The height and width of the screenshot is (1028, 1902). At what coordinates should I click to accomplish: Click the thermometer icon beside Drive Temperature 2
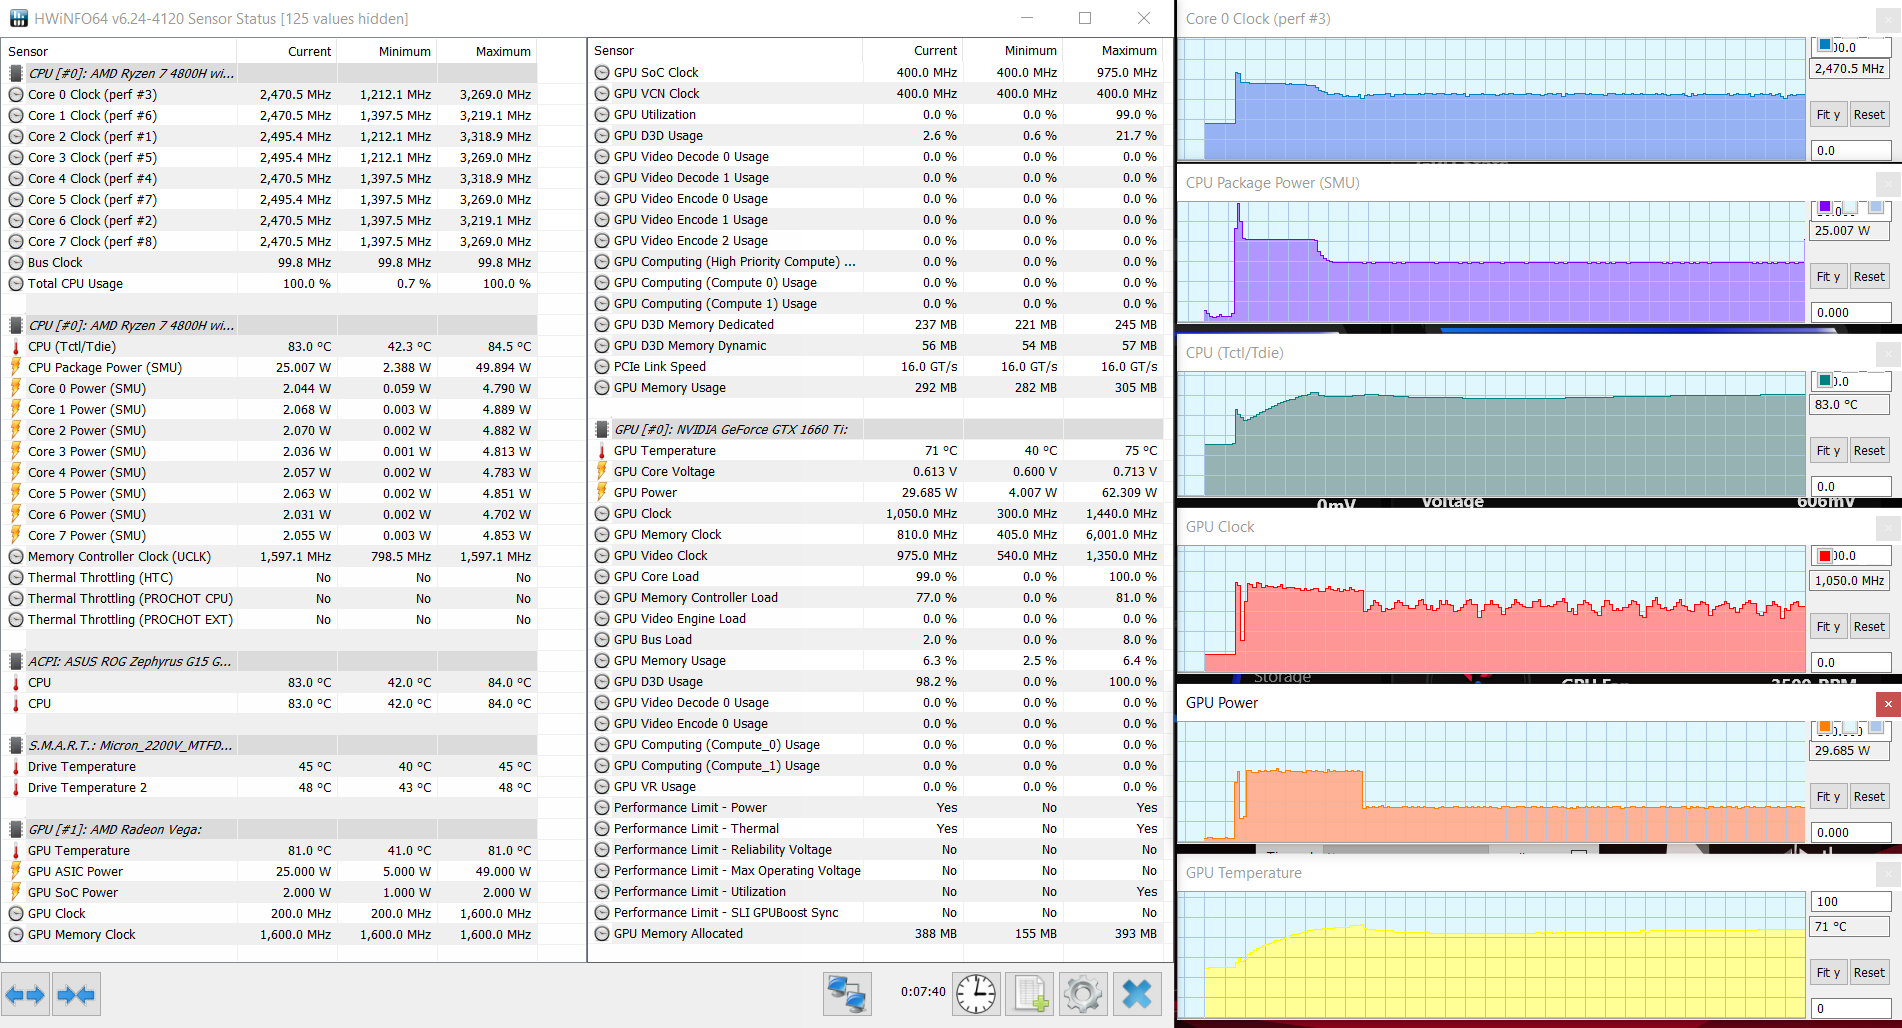pyautogui.click(x=16, y=787)
